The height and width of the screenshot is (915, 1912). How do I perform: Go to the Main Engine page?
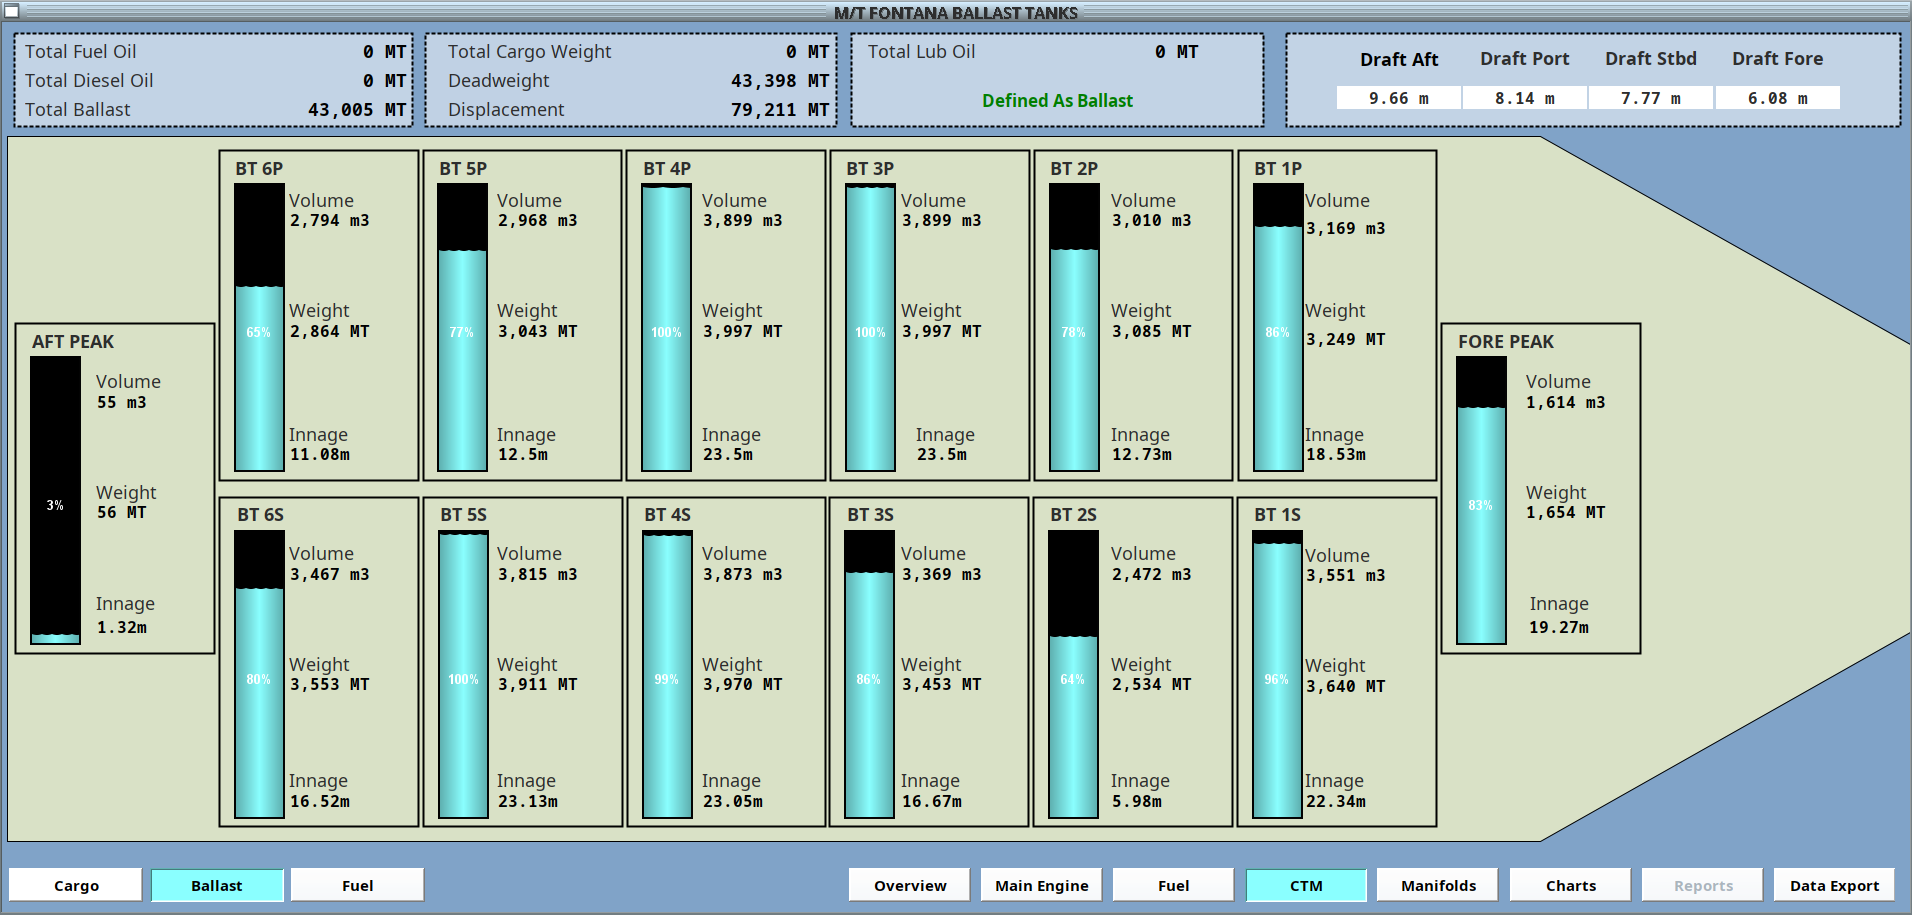click(x=1041, y=885)
